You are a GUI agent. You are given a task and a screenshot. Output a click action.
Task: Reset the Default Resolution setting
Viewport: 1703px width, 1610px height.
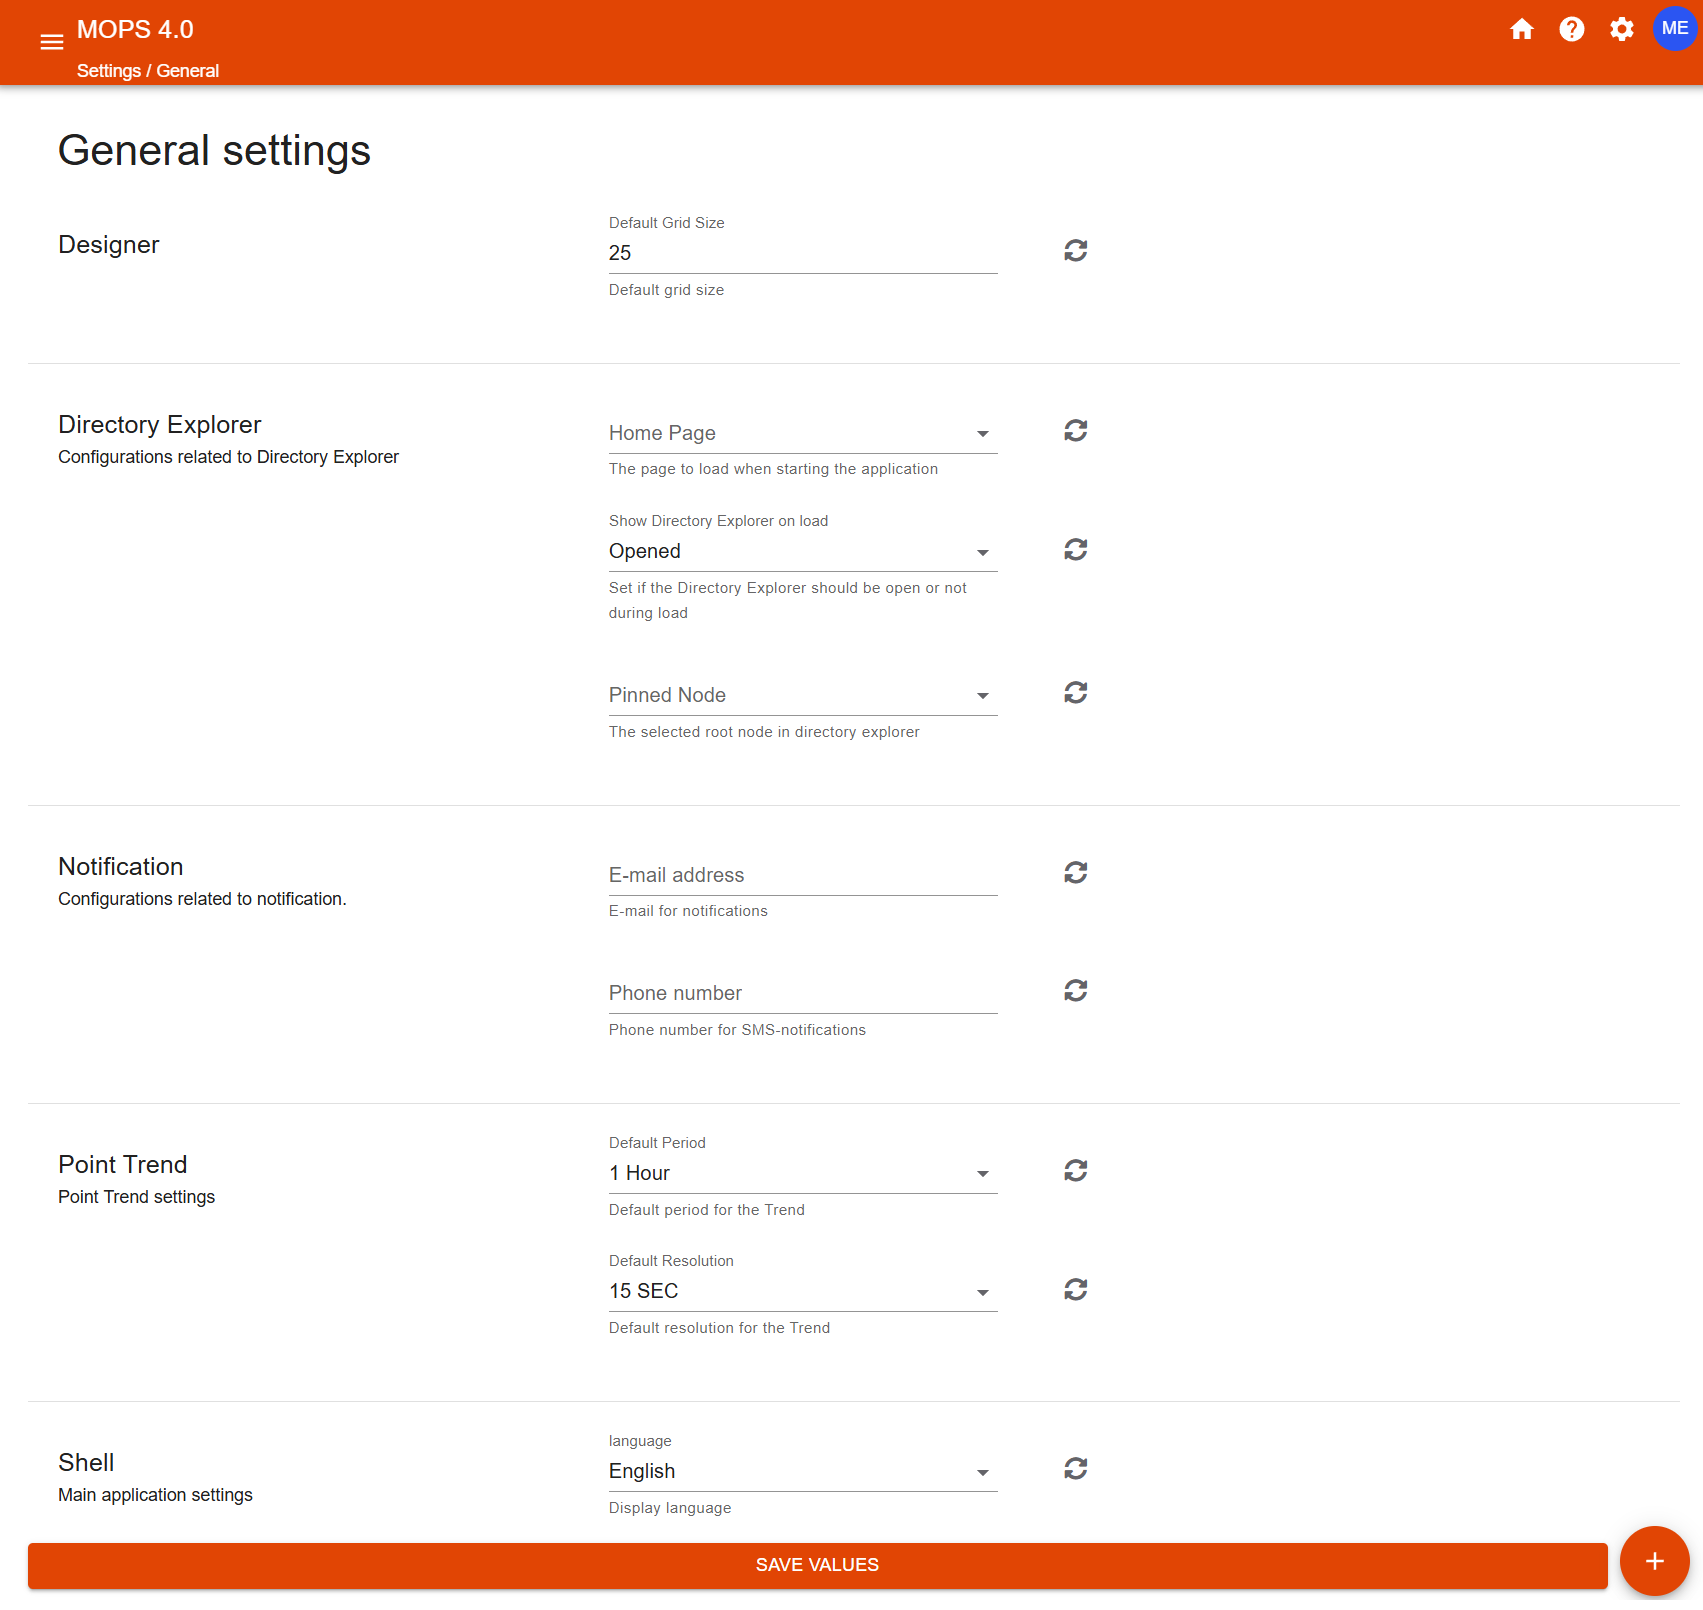tap(1075, 1289)
